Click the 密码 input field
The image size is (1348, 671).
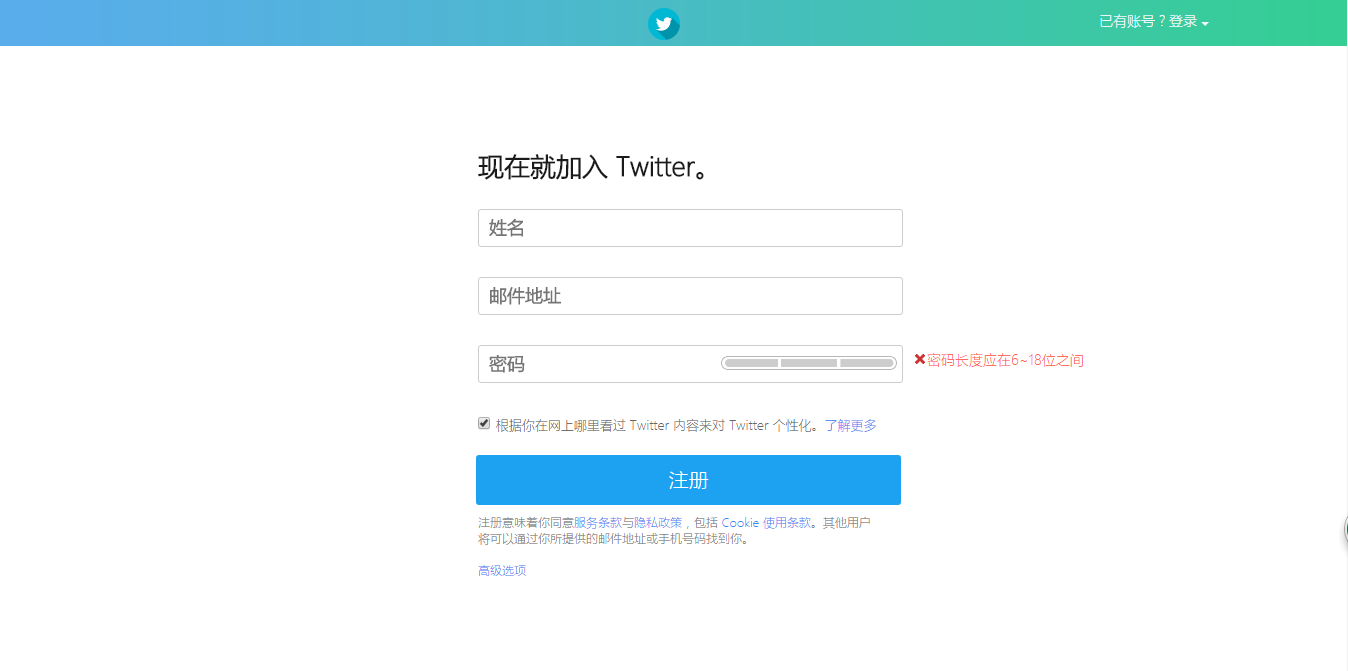(690, 364)
